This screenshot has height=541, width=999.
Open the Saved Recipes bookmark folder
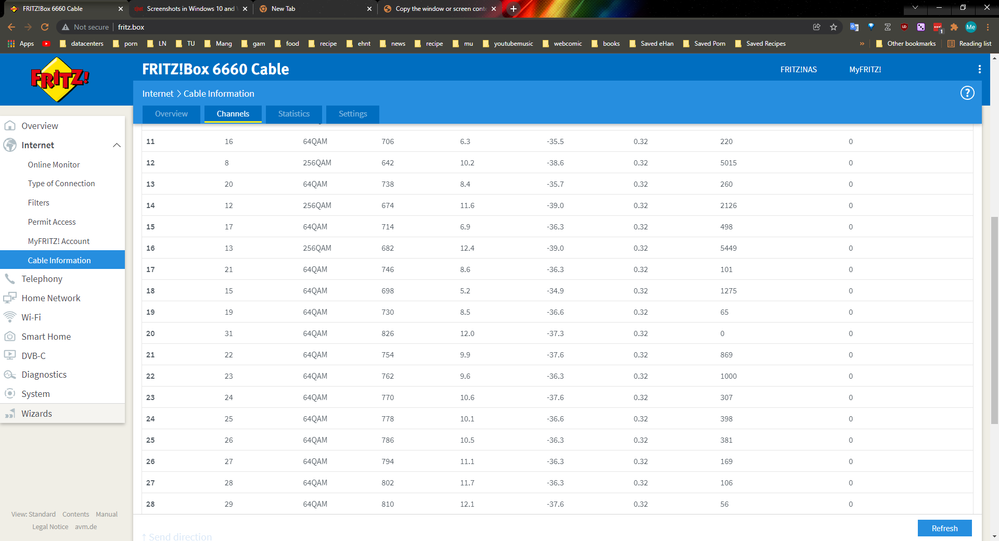pos(760,43)
